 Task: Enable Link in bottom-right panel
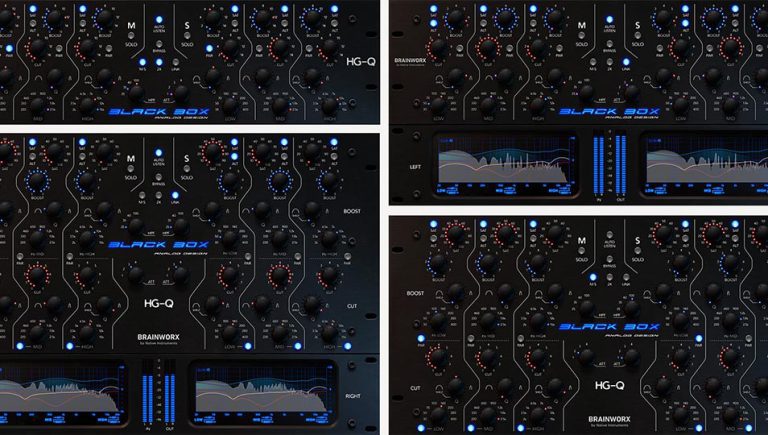point(626,277)
